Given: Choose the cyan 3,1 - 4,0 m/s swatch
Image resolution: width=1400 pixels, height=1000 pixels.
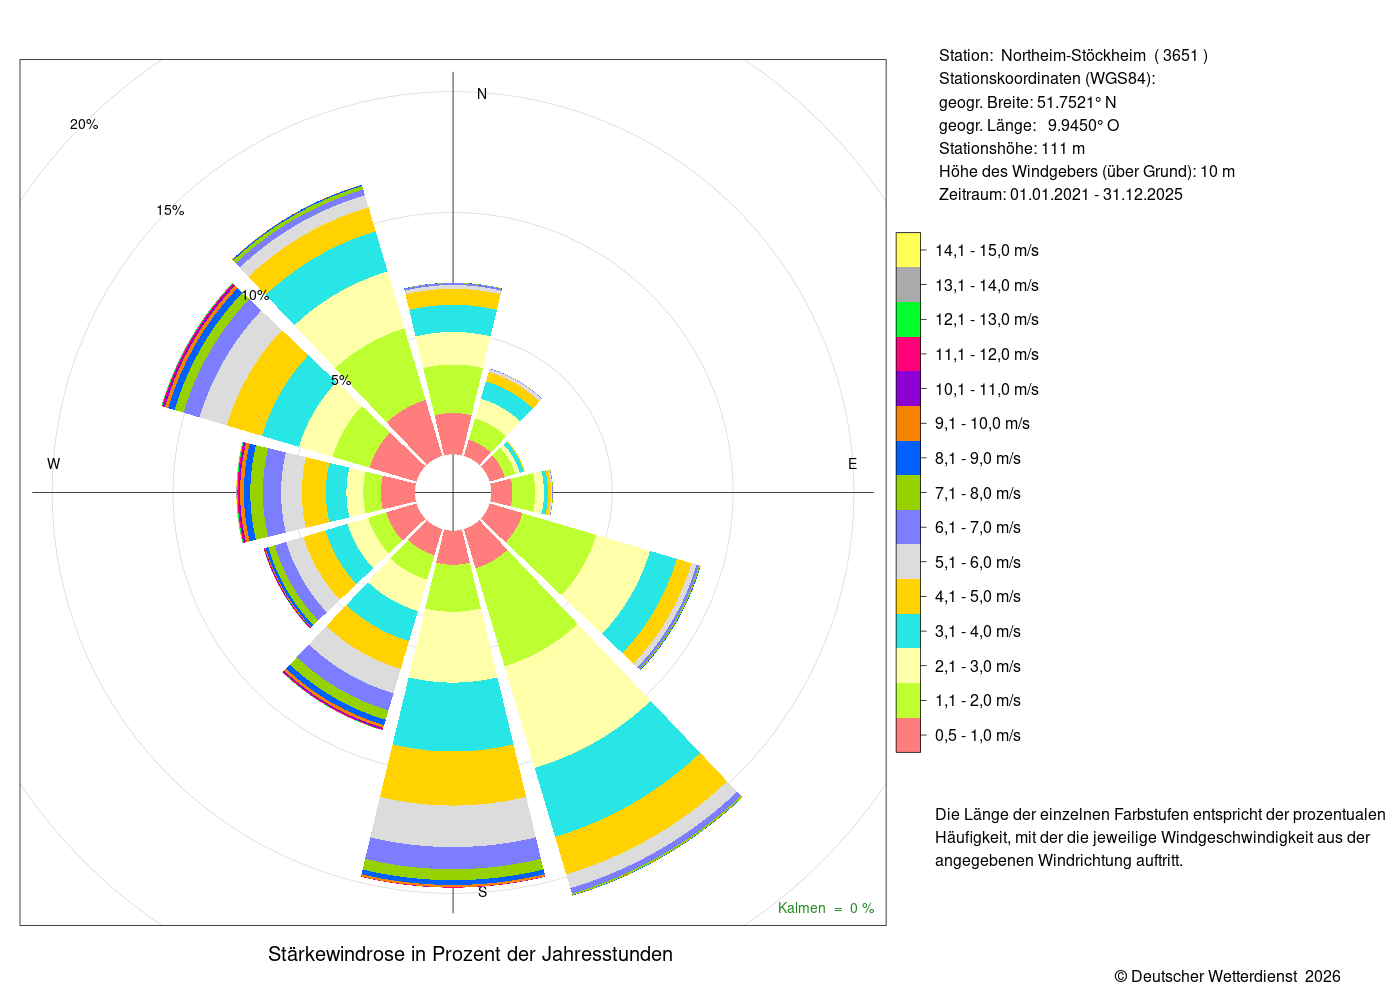Looking at the screenshot, I should click(908, 631).
